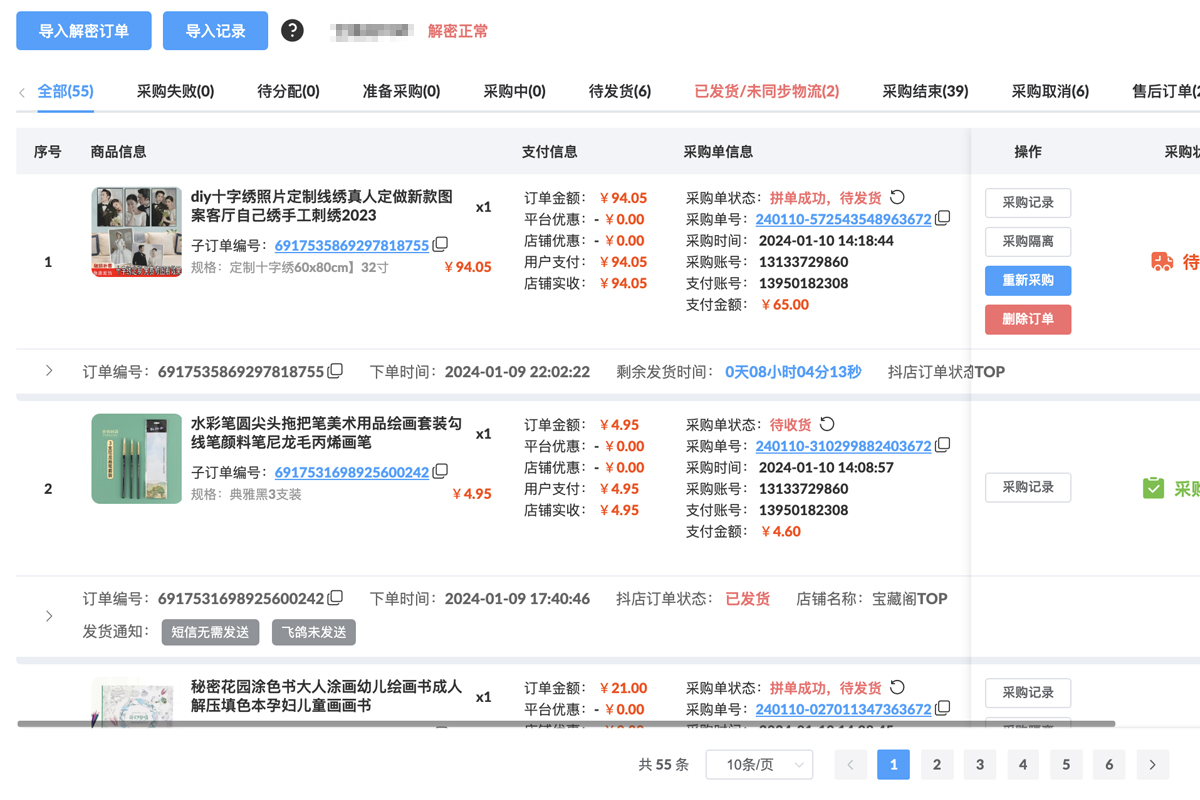The width and height of the screenshot is (1200, 800).
Task: Click the blue 重新采购 button
Action: coord(1028,280)
